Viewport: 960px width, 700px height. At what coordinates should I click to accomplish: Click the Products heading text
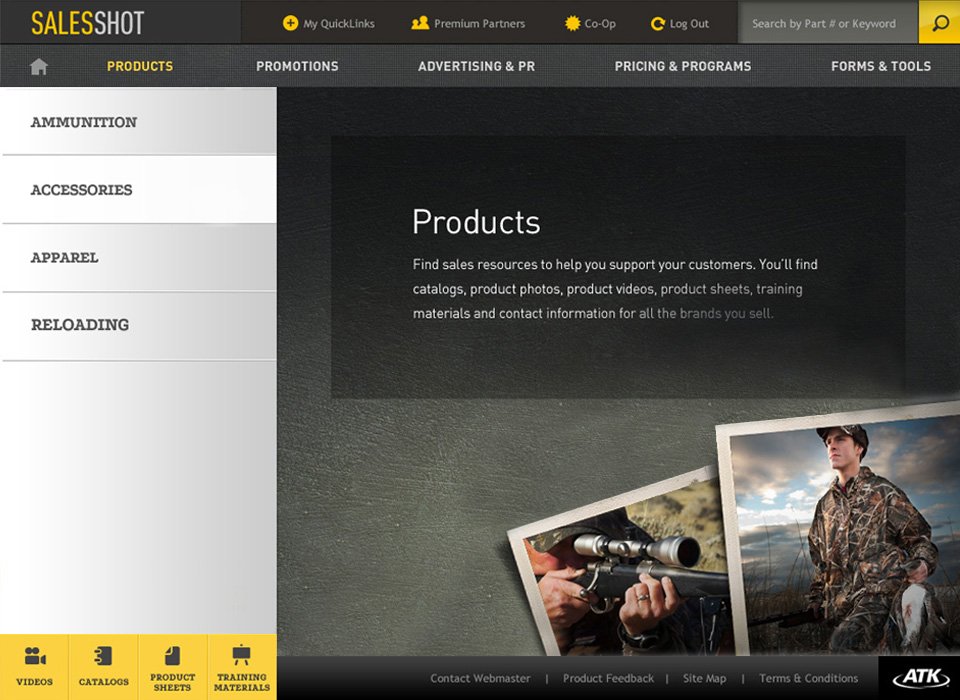tap(476, 222)
